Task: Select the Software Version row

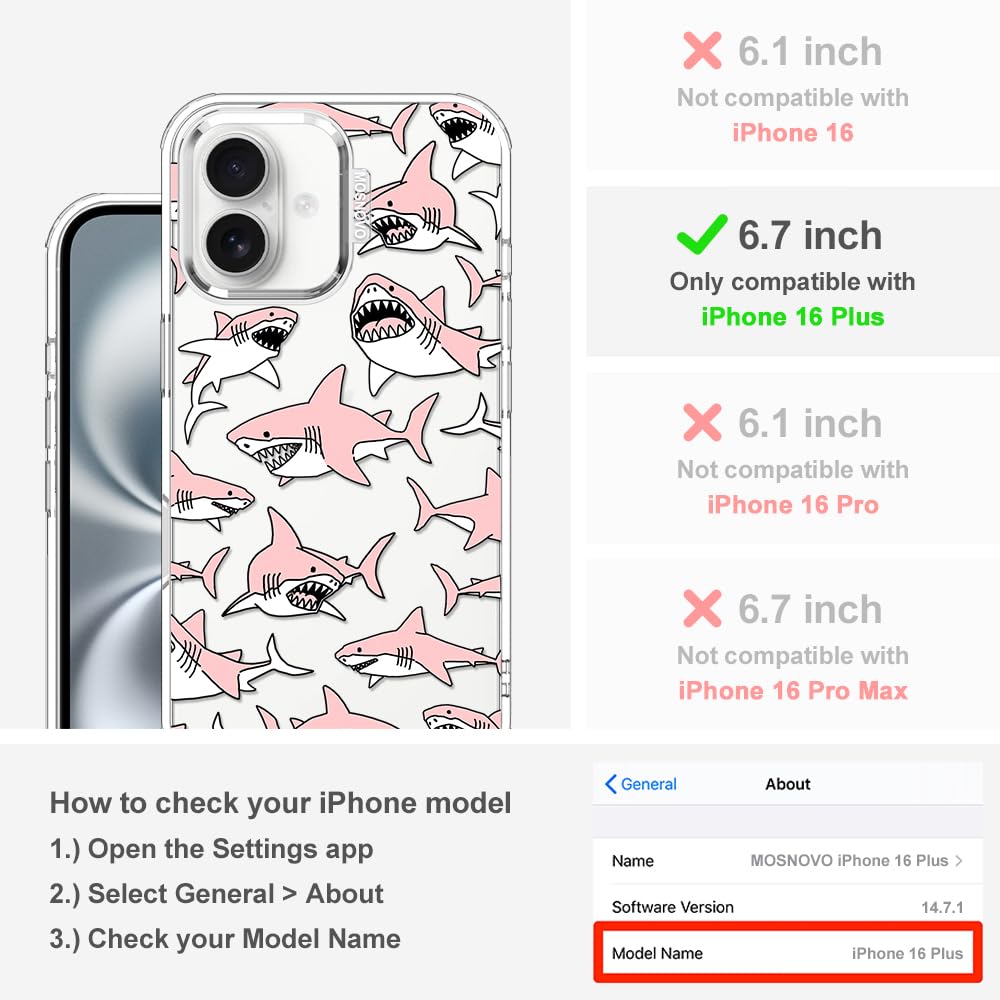Action: click(788, 907)
